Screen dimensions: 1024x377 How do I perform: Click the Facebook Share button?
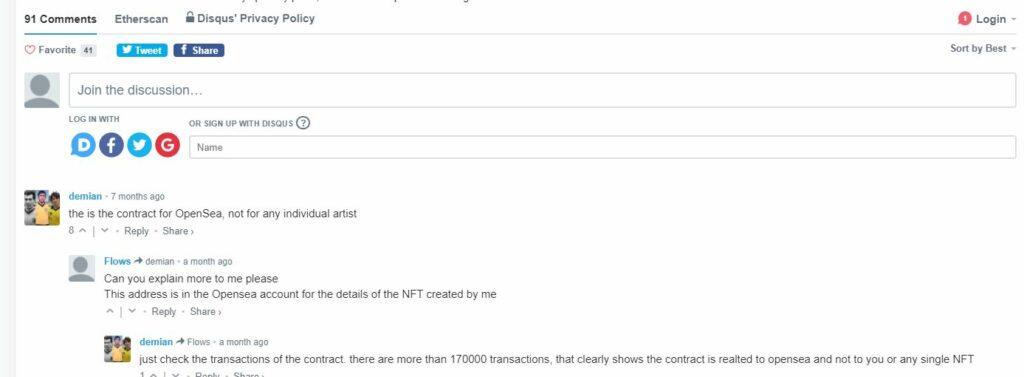(x=199, y=50)
